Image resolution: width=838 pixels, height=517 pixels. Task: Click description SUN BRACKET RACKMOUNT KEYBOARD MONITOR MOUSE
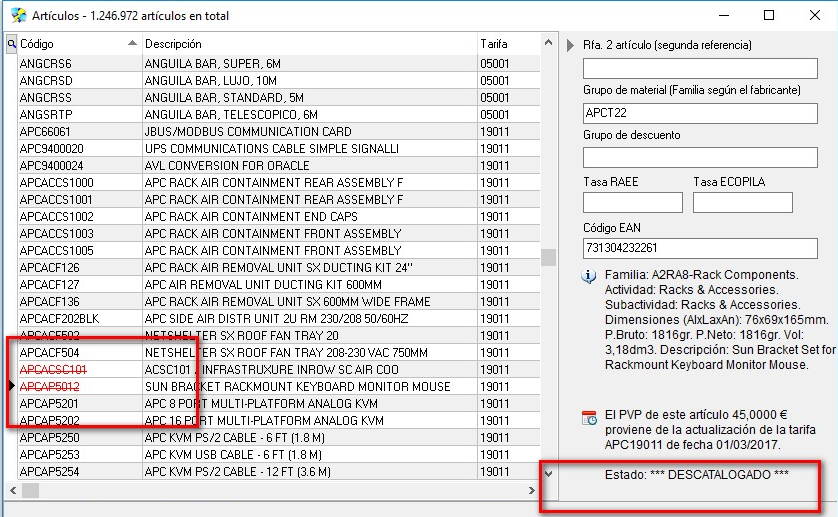click(298, 387)
